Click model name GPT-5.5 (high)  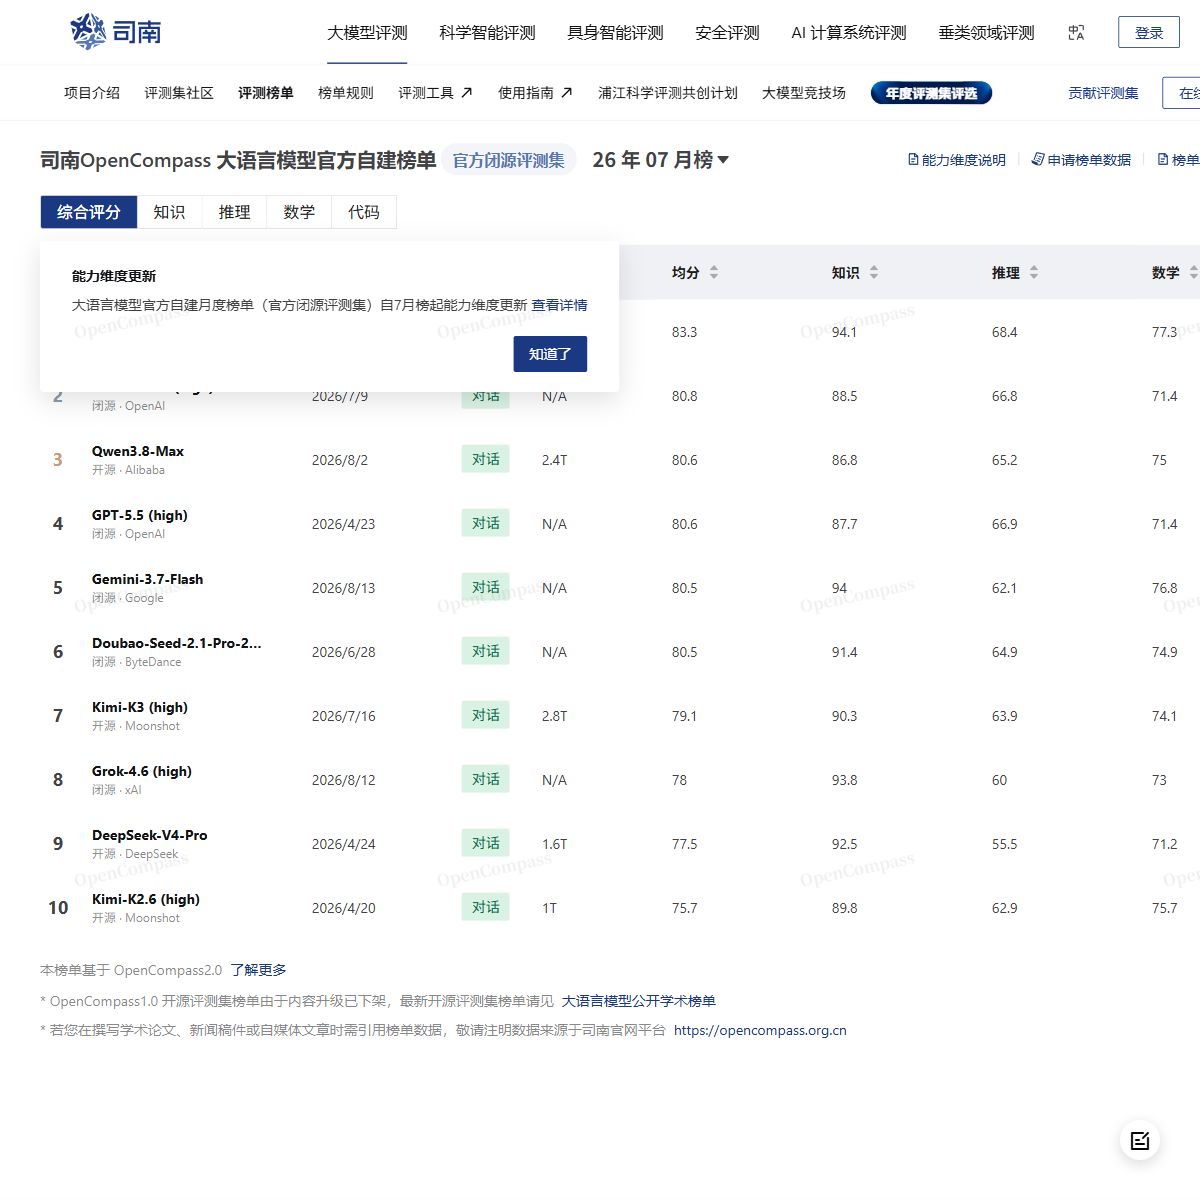pyautogui.click(x=140, y=515)
